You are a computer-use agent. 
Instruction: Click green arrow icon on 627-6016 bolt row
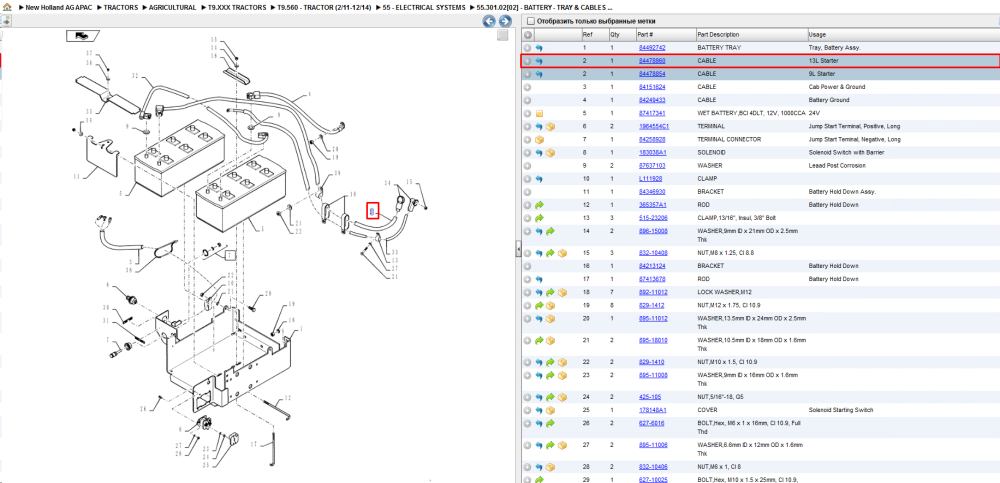point(550,423)
